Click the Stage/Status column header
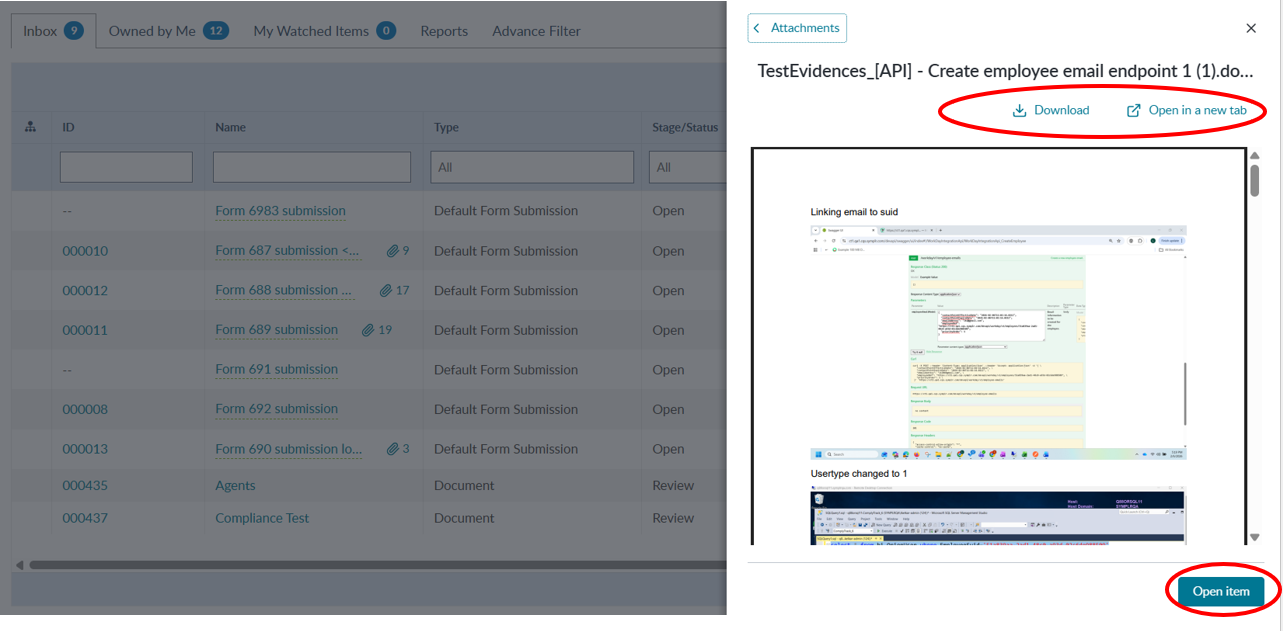Image resolution: width=1283 pixels, height=631 pixels. click(685, 127)
